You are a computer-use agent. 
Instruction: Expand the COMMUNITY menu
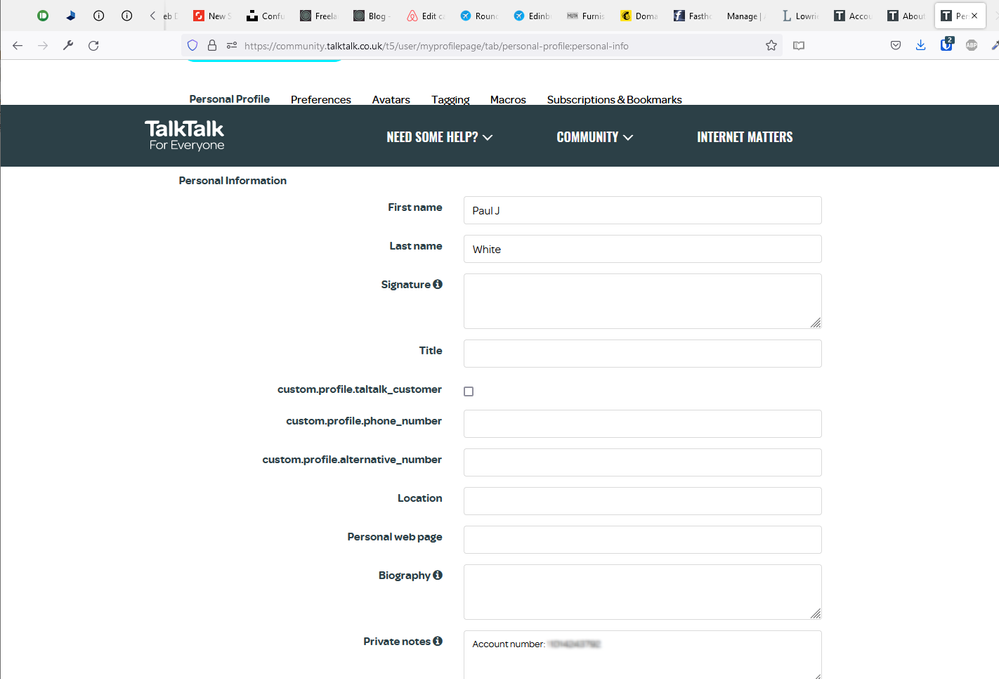click(x=594, y=137)
